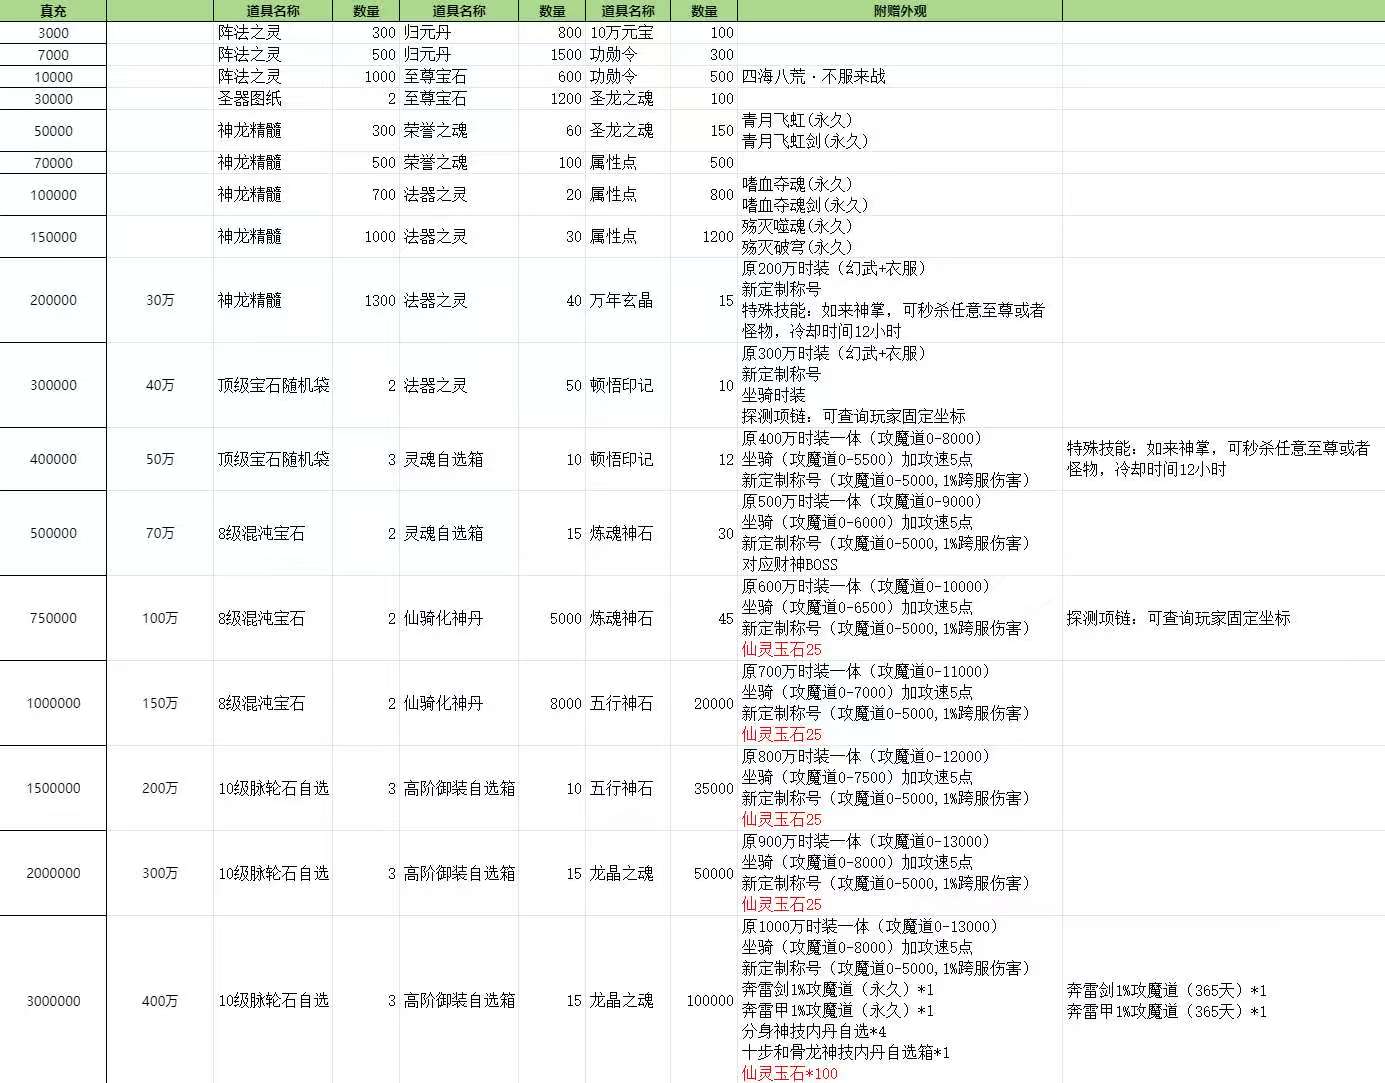Image resolution: width=1385 pixels, height=1083 pixels.
Task: Click the 原200万时装 appearance cell
Action: [x=899, y=300]
